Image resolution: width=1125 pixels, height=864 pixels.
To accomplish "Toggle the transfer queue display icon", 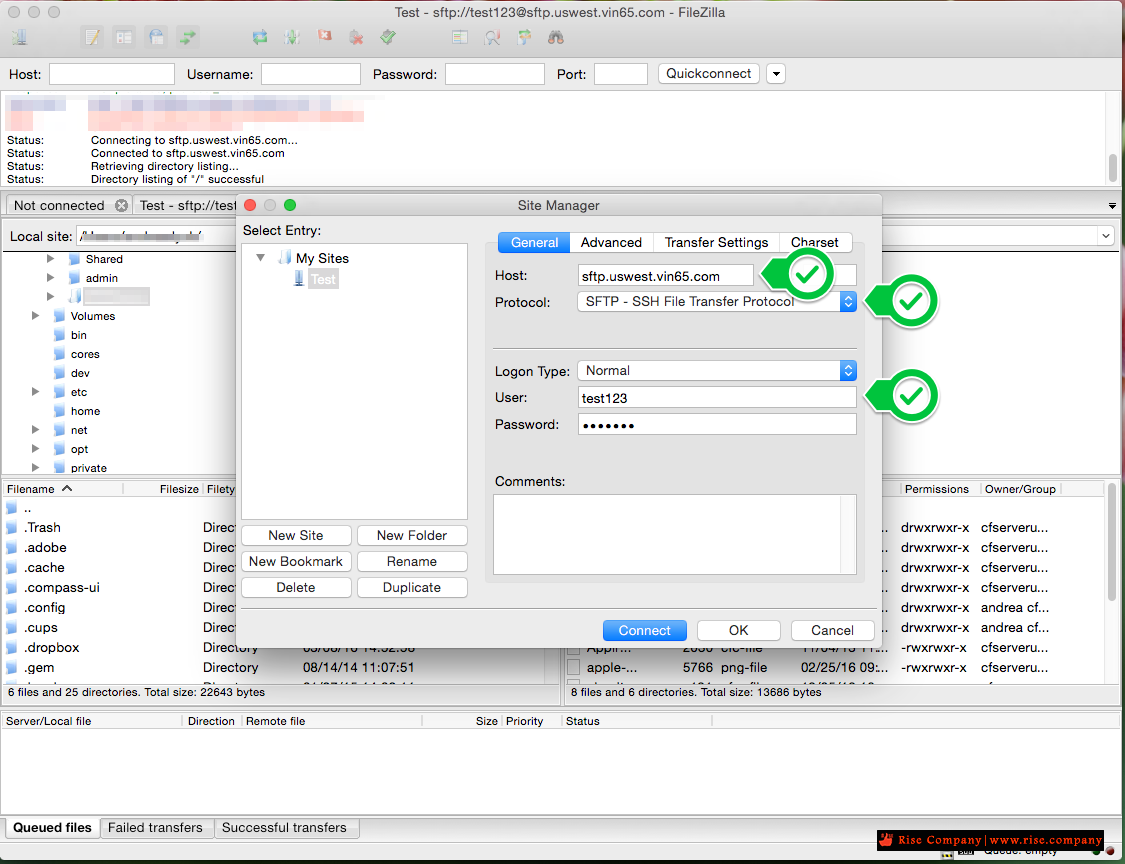I will [188, 37].
